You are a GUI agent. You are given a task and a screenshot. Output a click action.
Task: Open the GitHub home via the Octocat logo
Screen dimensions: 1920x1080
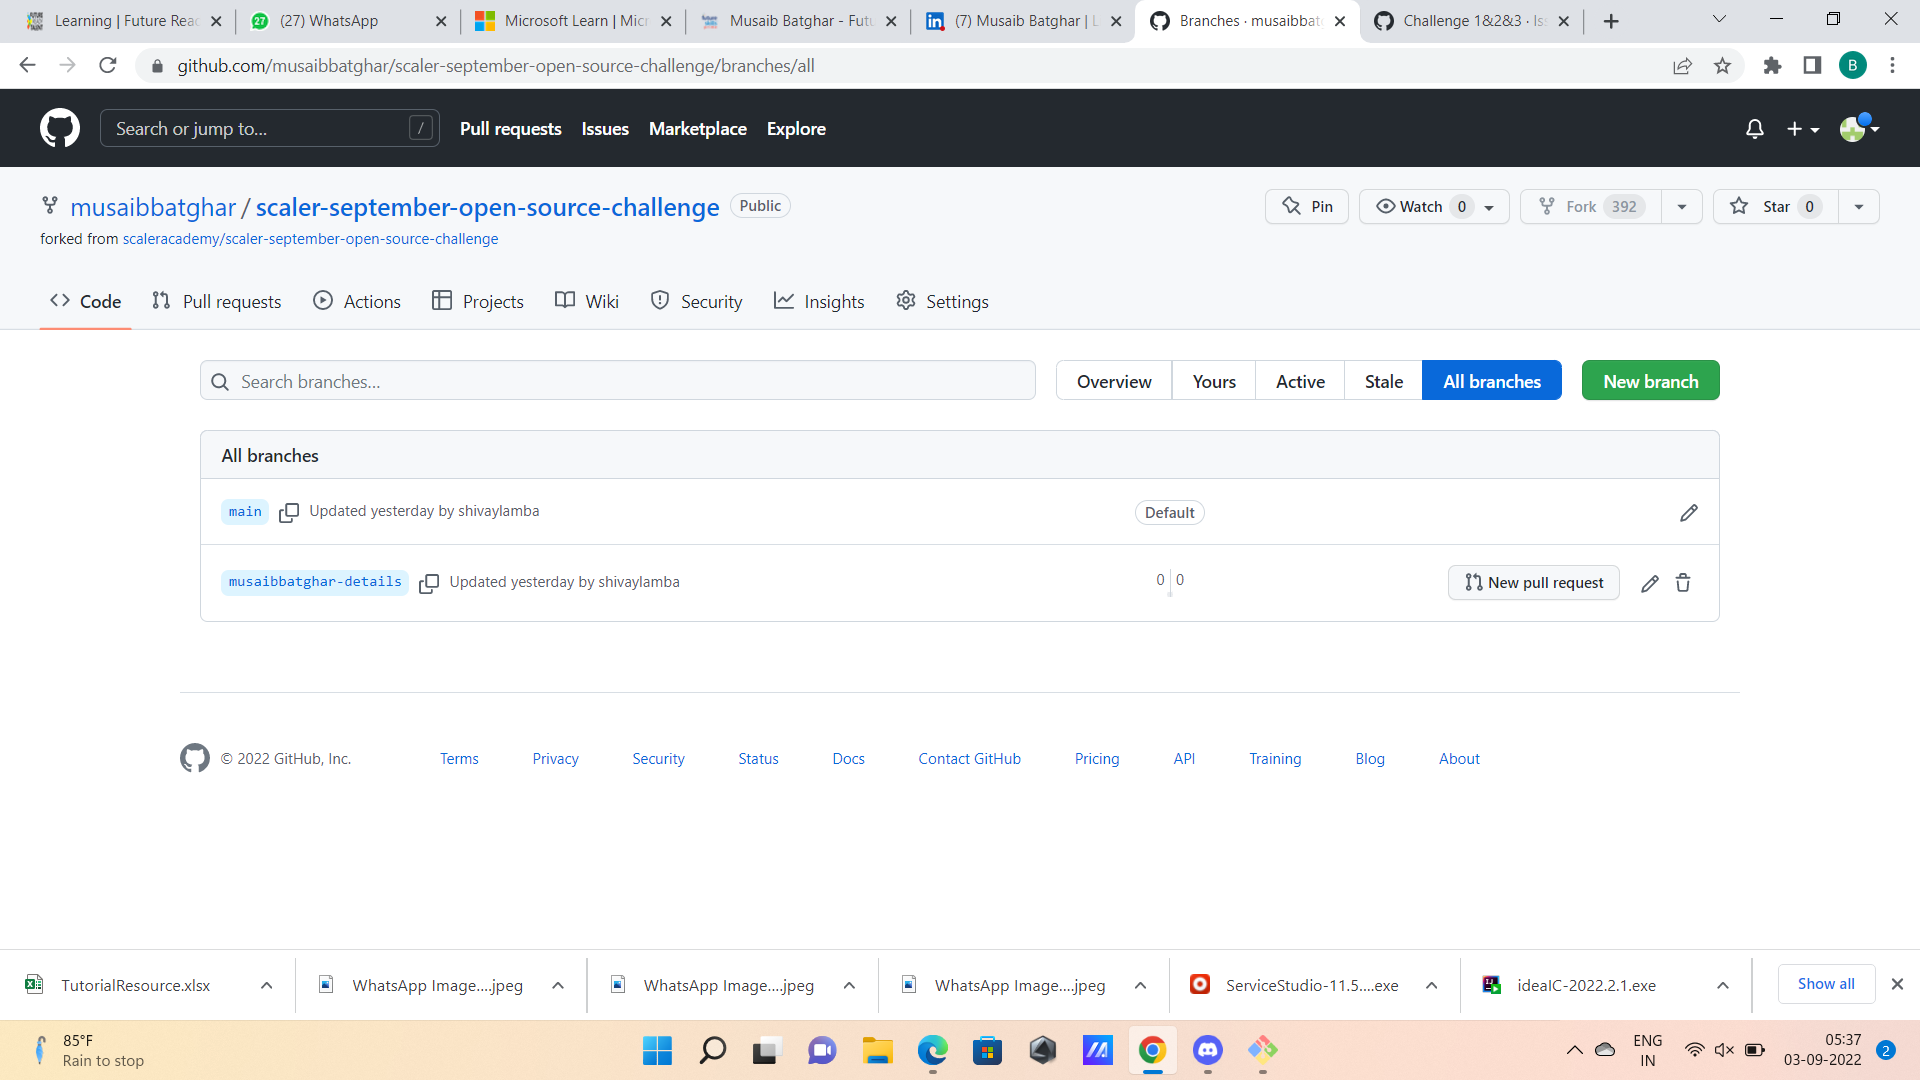[x=60, y=128]
